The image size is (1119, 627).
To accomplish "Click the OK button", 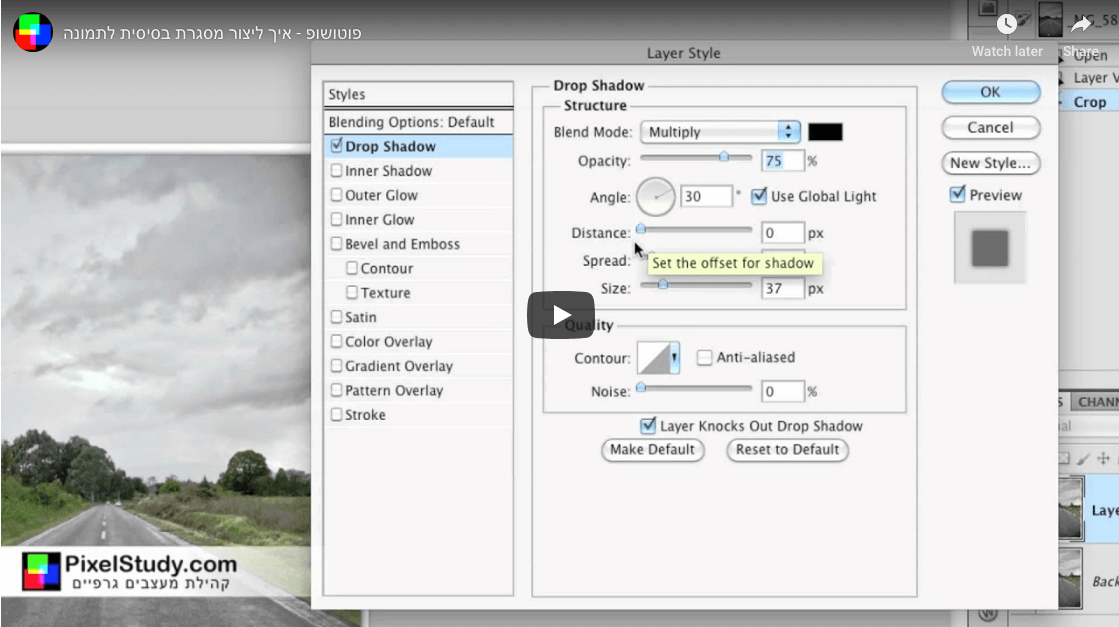I will click(990, 92).
